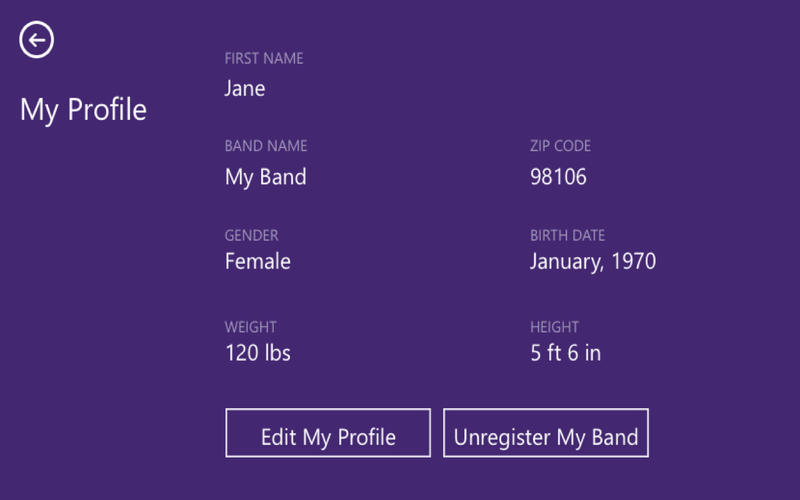The height and width of the screenshot is (500, 800).
Task: Click the GENDER field label
Action: click(x=251, y=236)
